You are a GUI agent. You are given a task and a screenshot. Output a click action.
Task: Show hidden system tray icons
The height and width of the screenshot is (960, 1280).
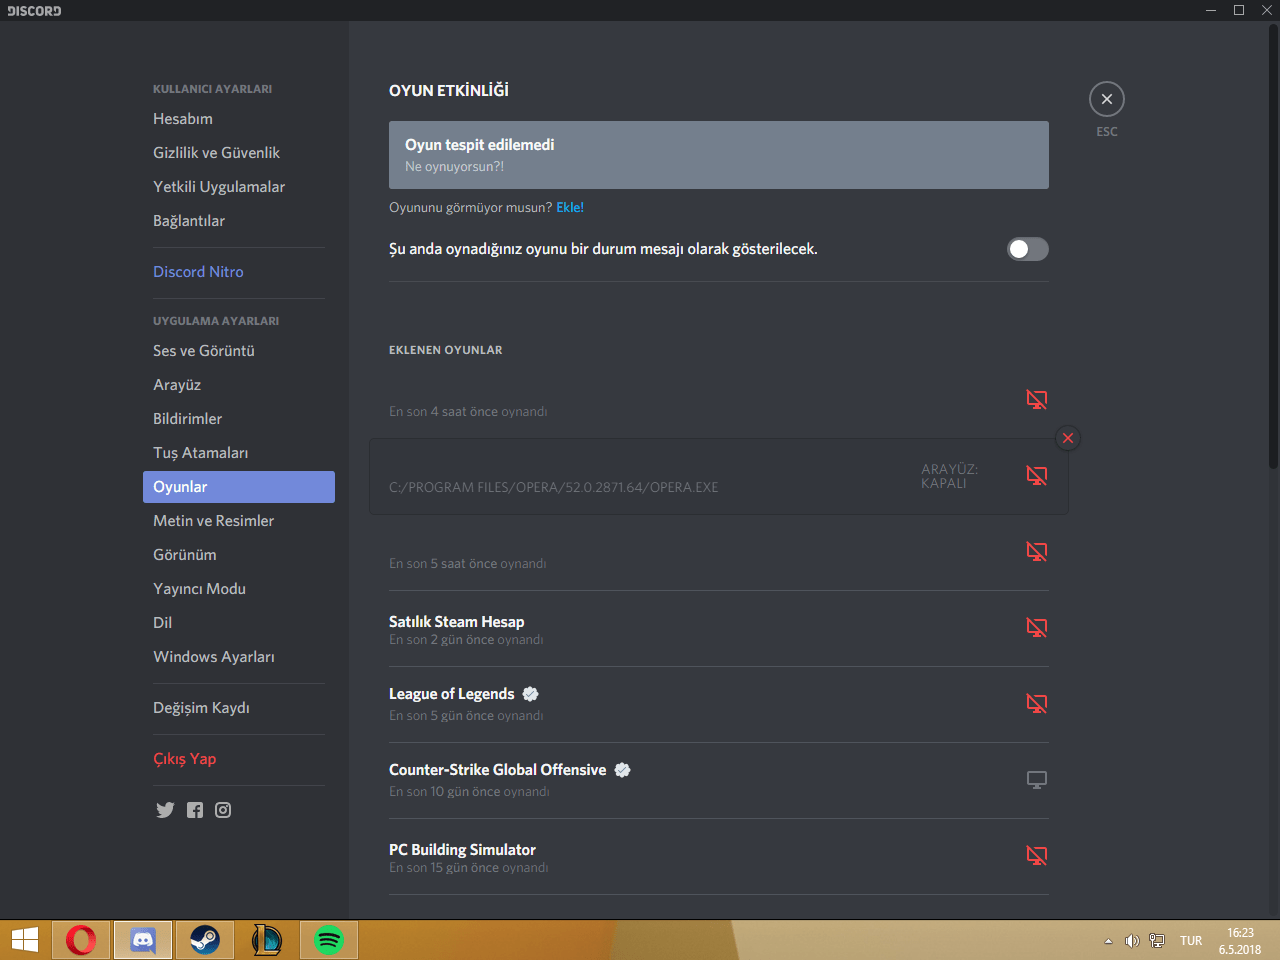(1108, 941)
